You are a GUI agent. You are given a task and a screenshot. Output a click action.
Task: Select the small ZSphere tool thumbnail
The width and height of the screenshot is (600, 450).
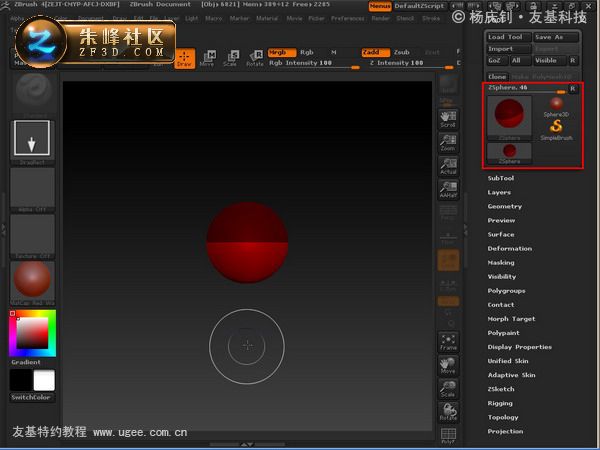(x=509, y=153)
